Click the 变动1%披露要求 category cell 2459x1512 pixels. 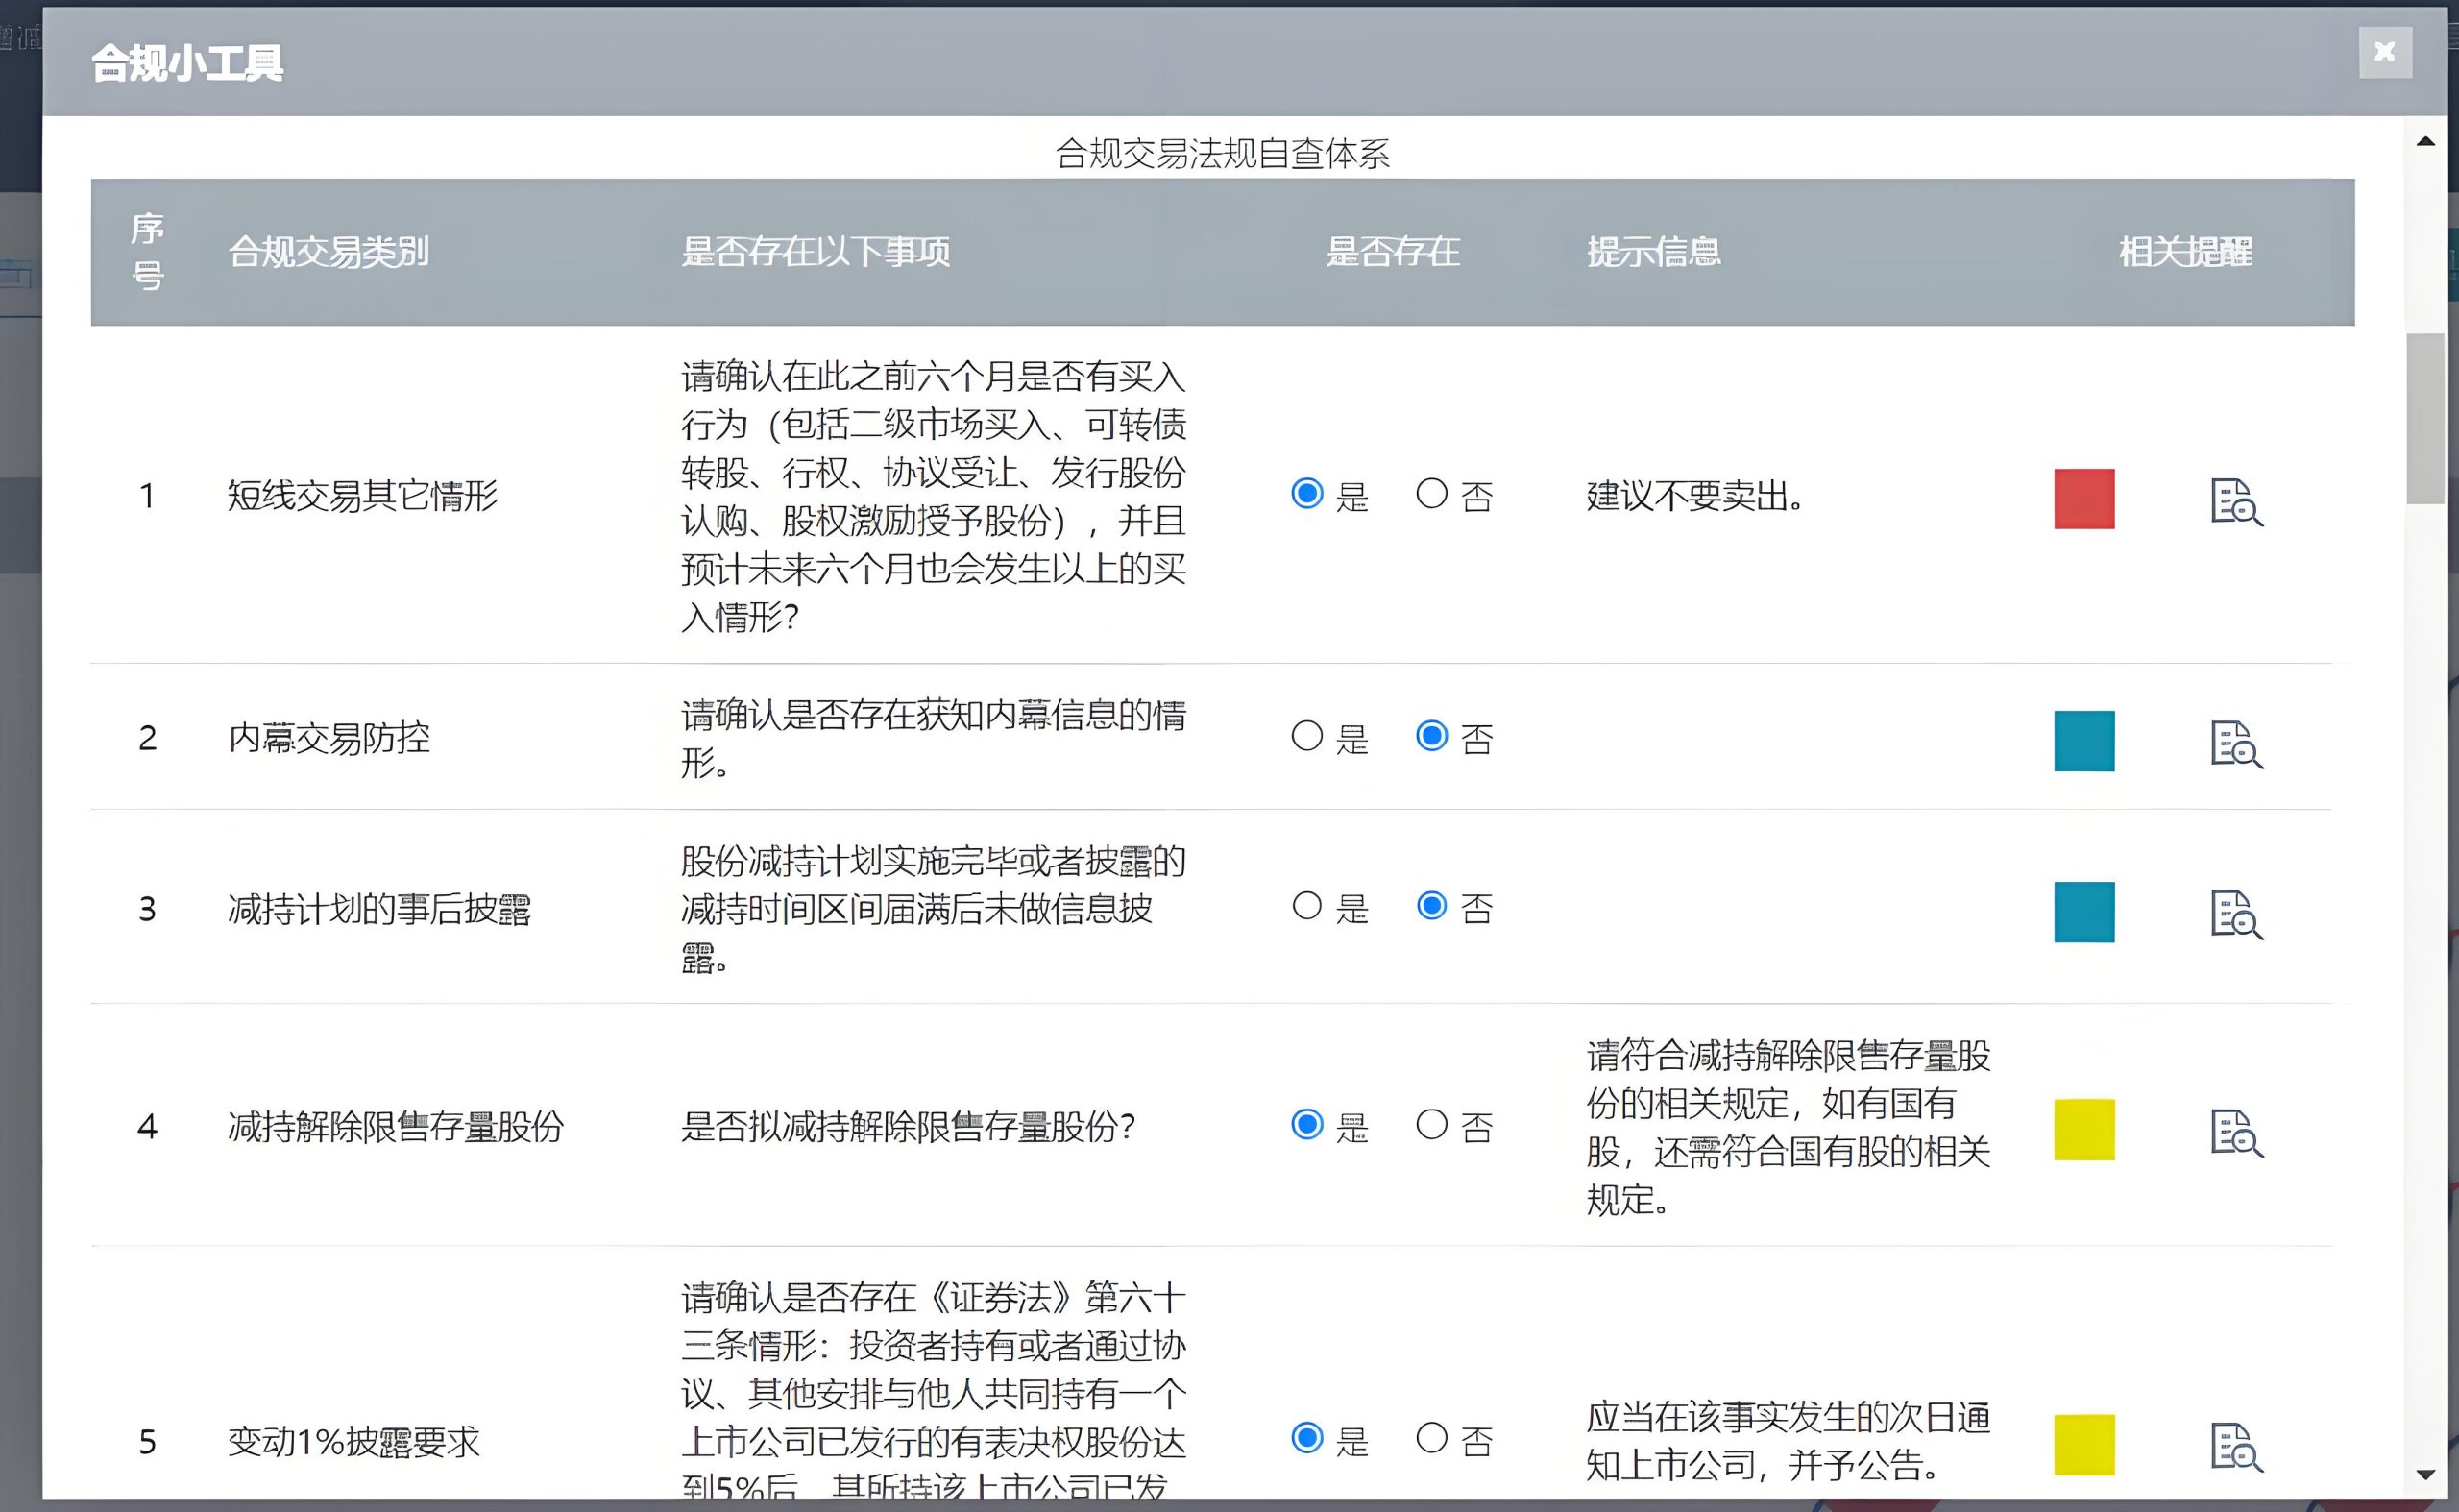(354, 1442)
